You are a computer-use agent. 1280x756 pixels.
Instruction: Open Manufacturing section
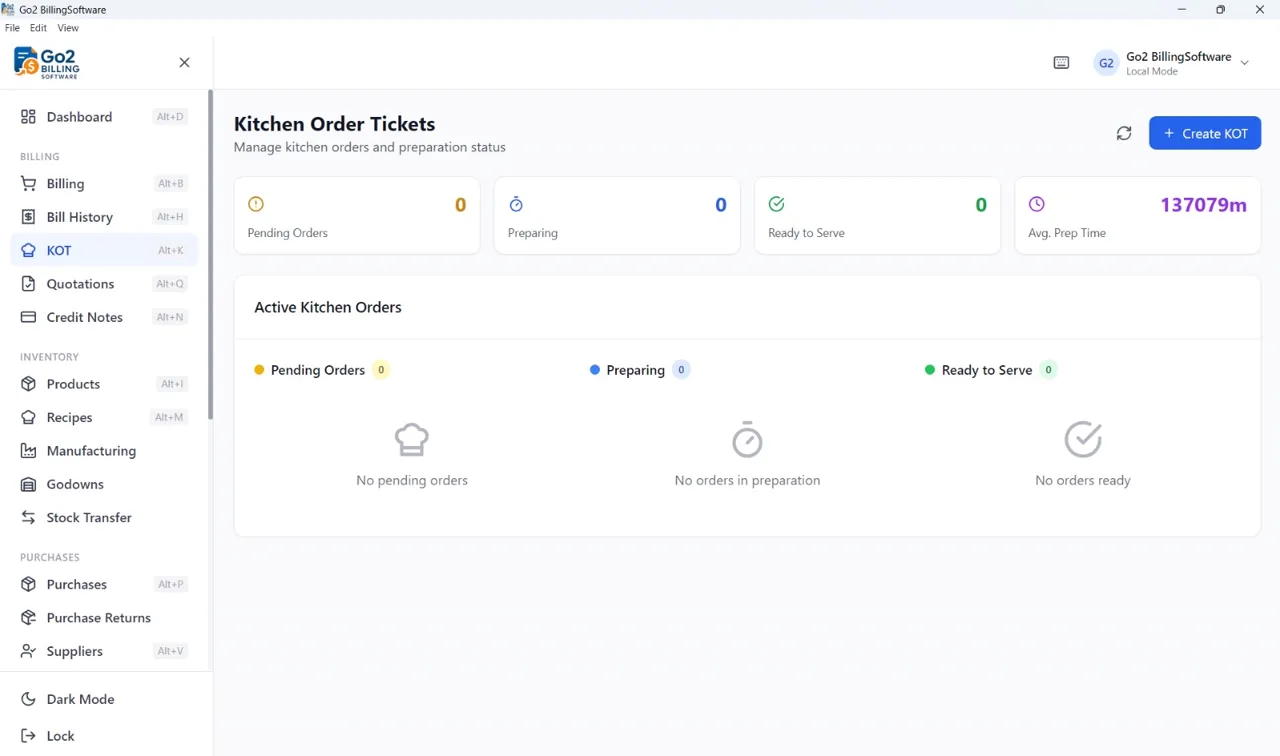click(104, 451)
